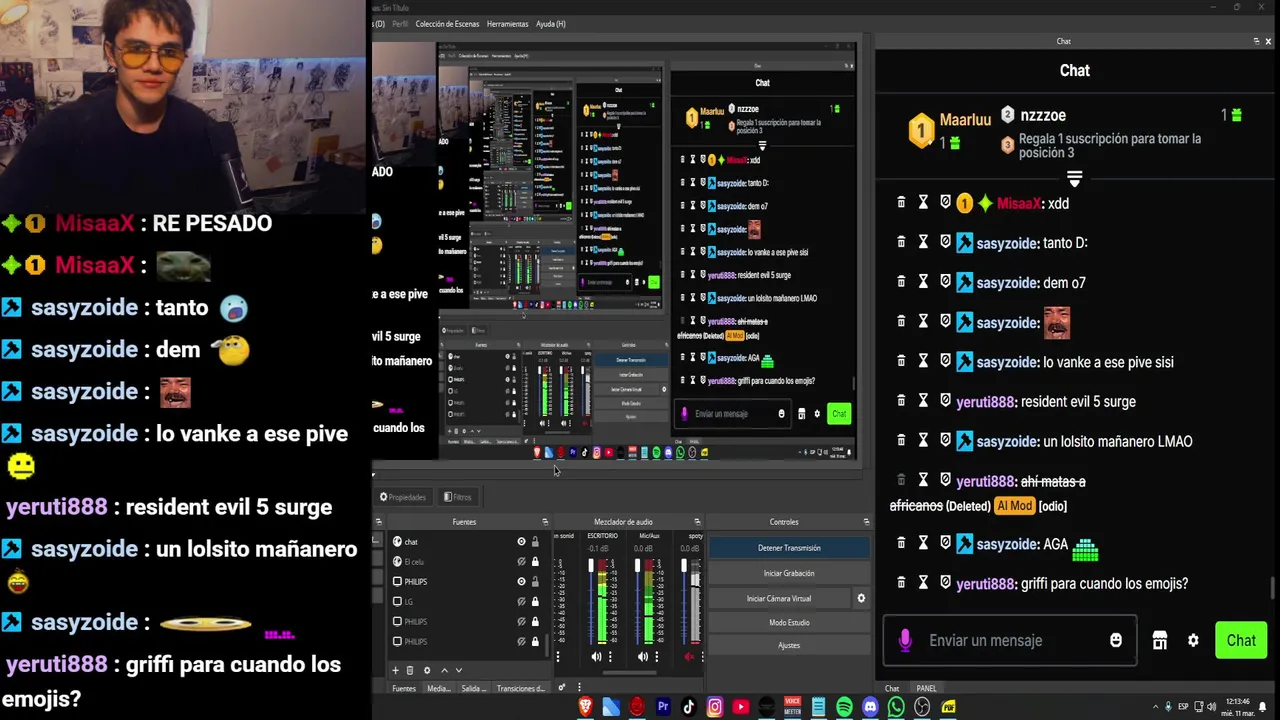Viewport: 1280px width, 720px height.
Task: Switch to the Transiciones tab
Action: click(521, 688)
